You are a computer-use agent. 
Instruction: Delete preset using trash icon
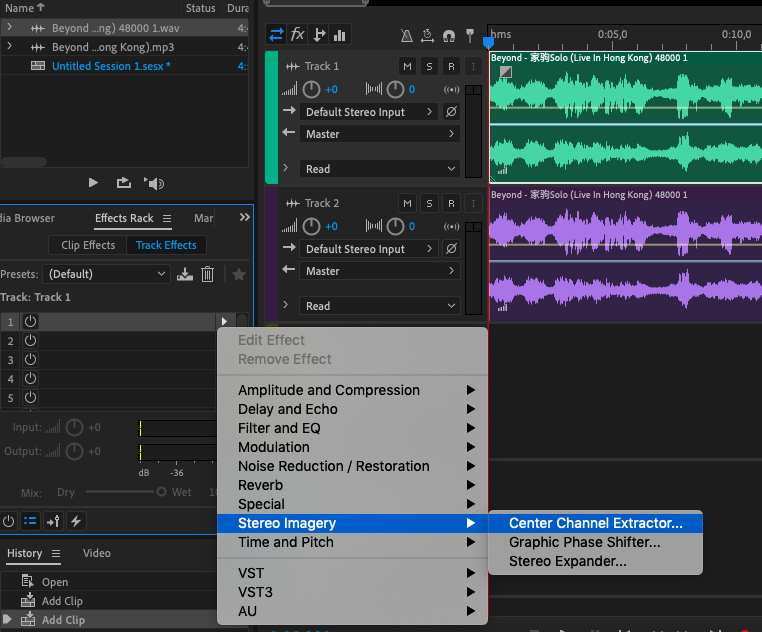click(x=208, y=274)
